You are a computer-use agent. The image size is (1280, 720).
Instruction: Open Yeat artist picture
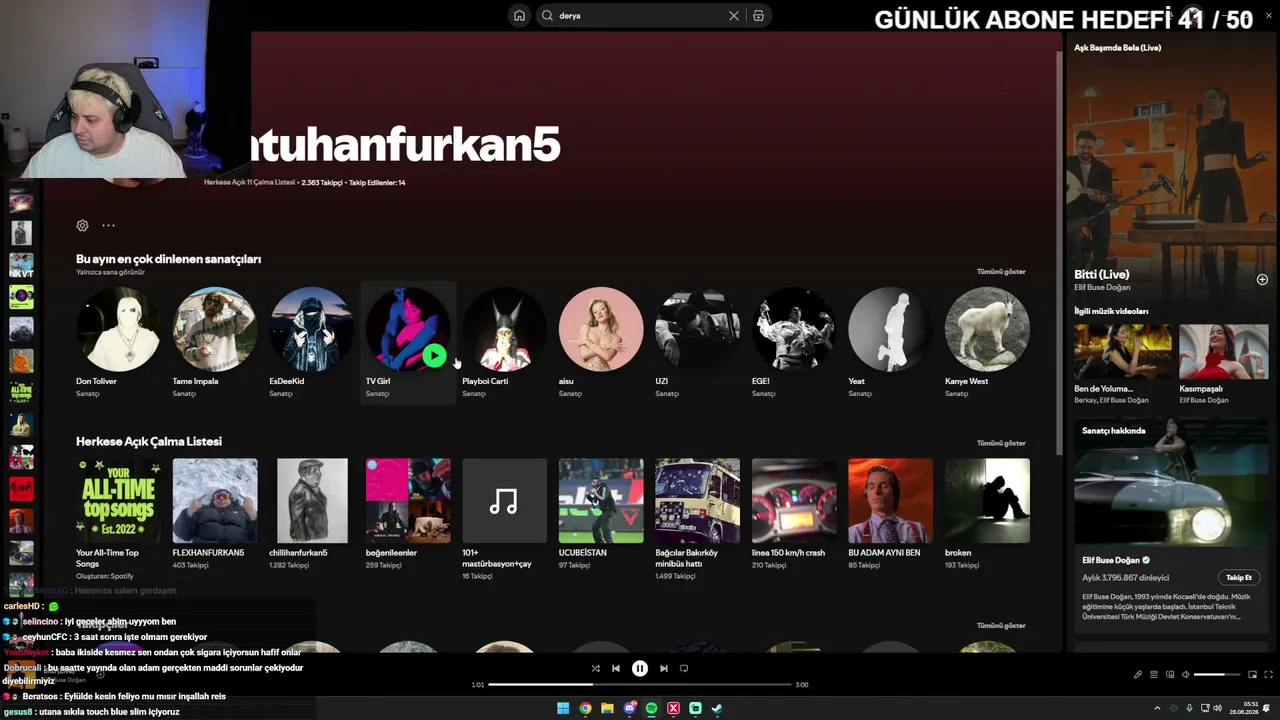point(890,329)
